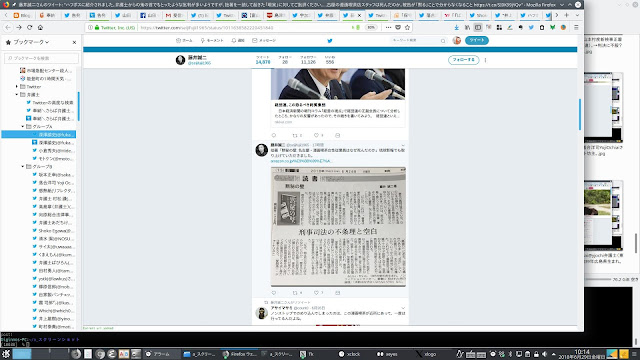The width and height of the screenshot is (640, 360).
Task: Open the Shoko Egawa bookmark
Action: pos(53,231)
